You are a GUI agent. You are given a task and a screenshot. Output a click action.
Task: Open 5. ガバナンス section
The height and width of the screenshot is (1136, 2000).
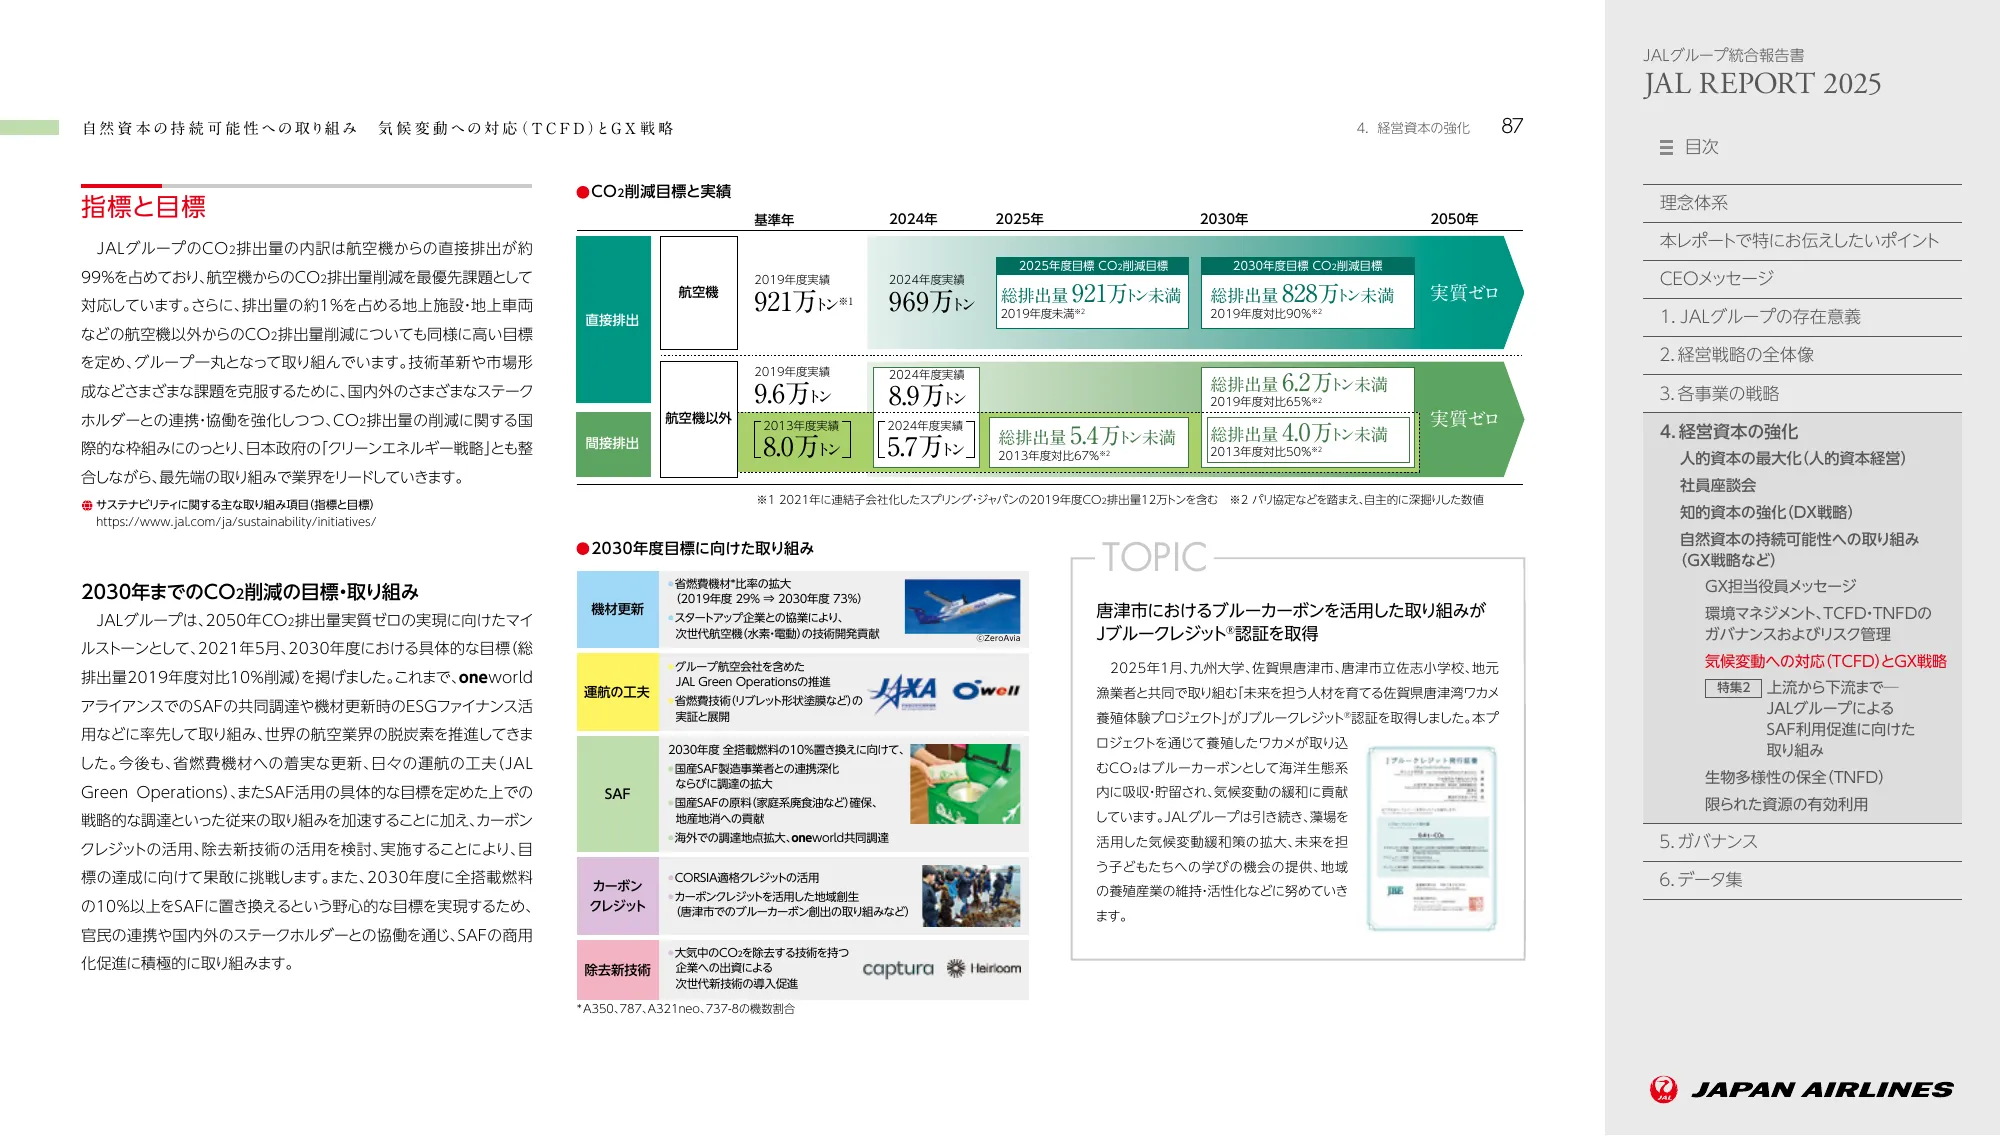1802,842
